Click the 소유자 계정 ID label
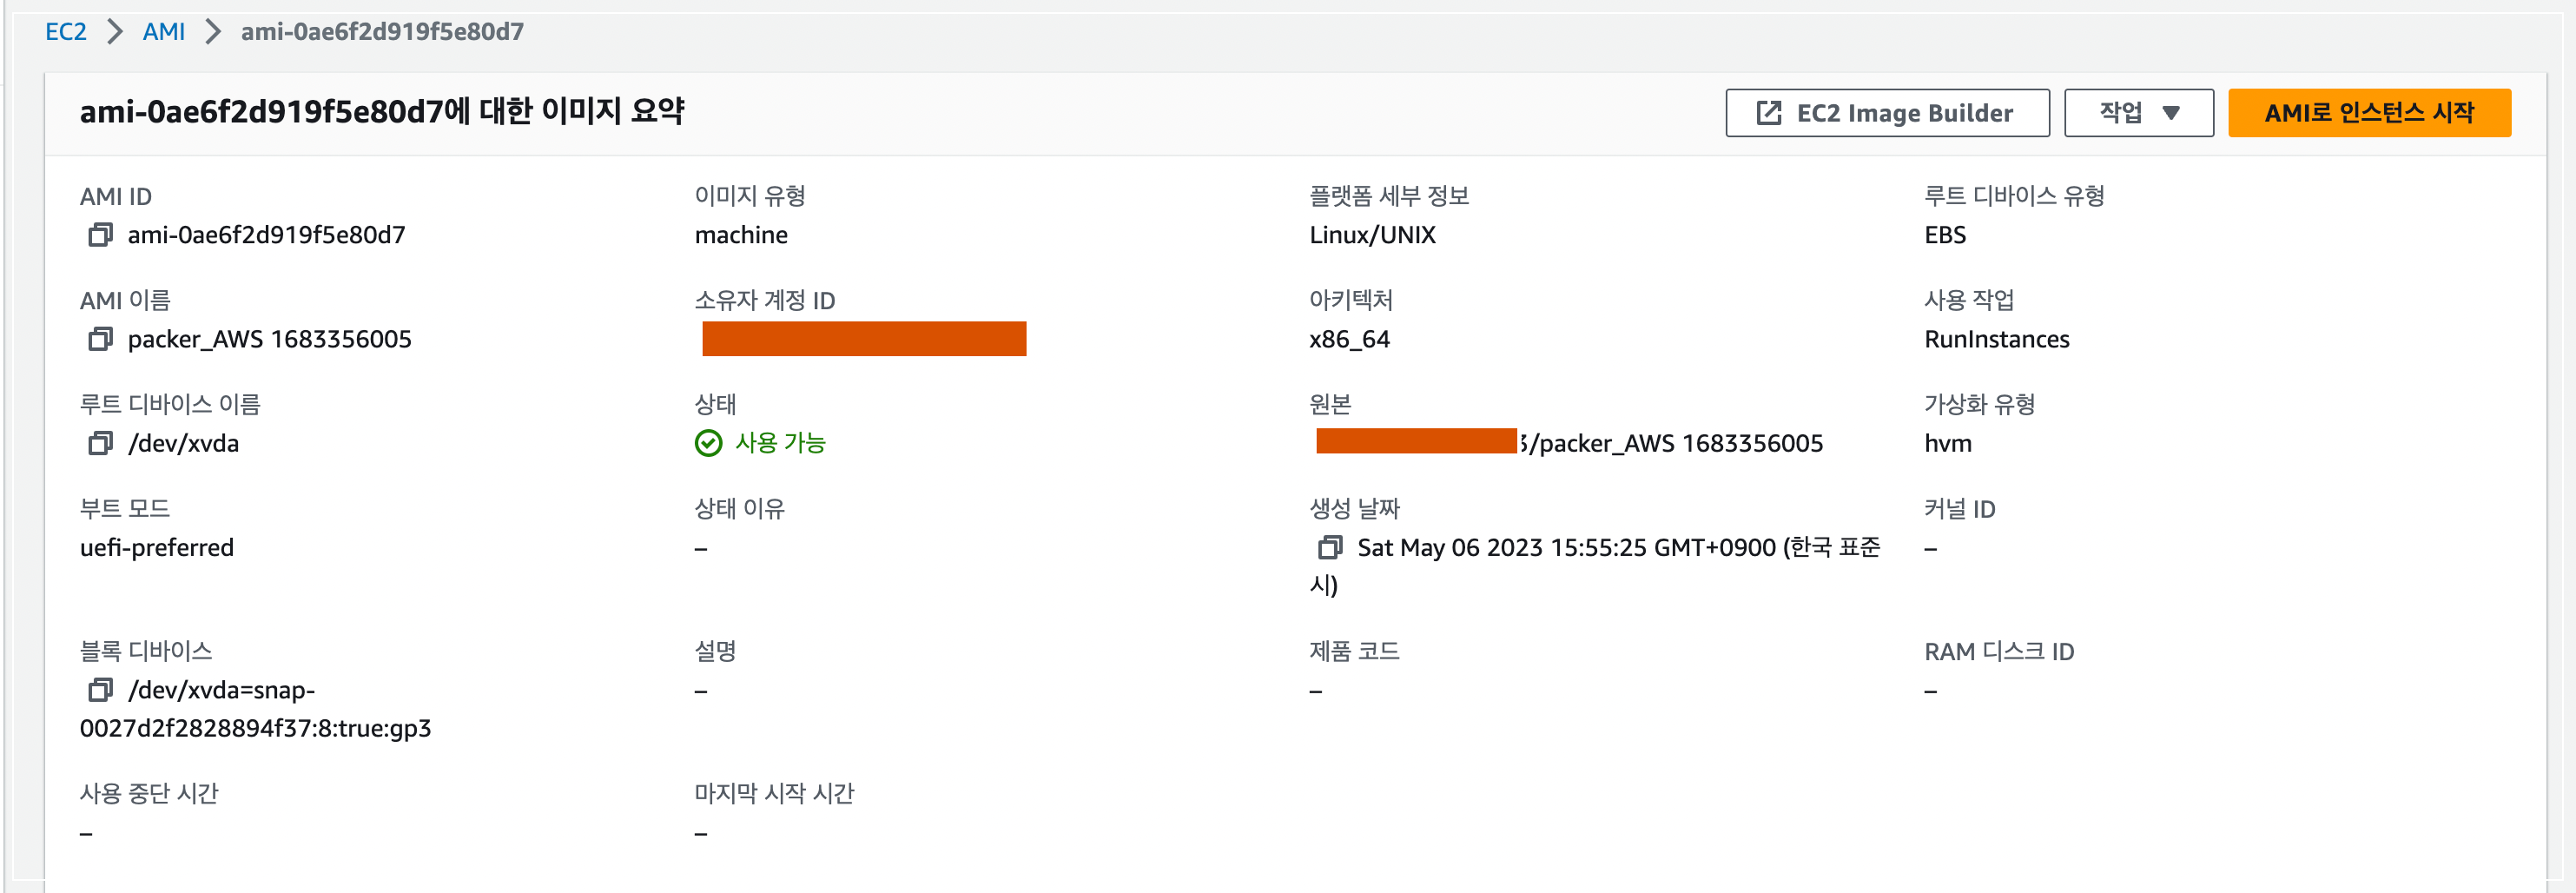Image resolution: width=2576 pixels, height=893 pixels. [x=765, y=300]
